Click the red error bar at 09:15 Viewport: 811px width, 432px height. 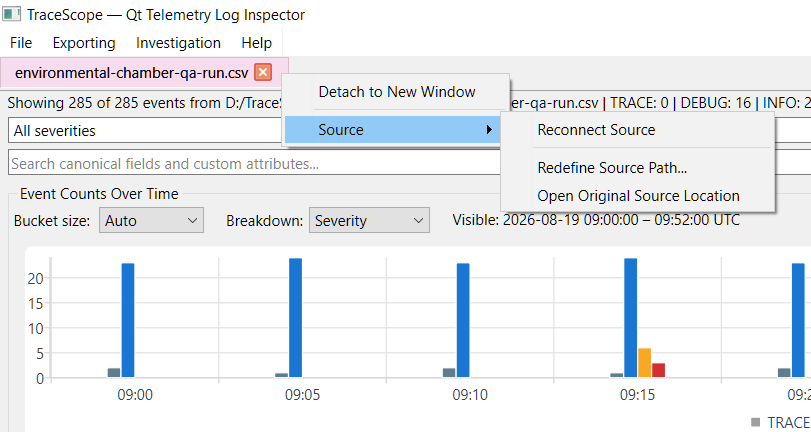[658, 370]
